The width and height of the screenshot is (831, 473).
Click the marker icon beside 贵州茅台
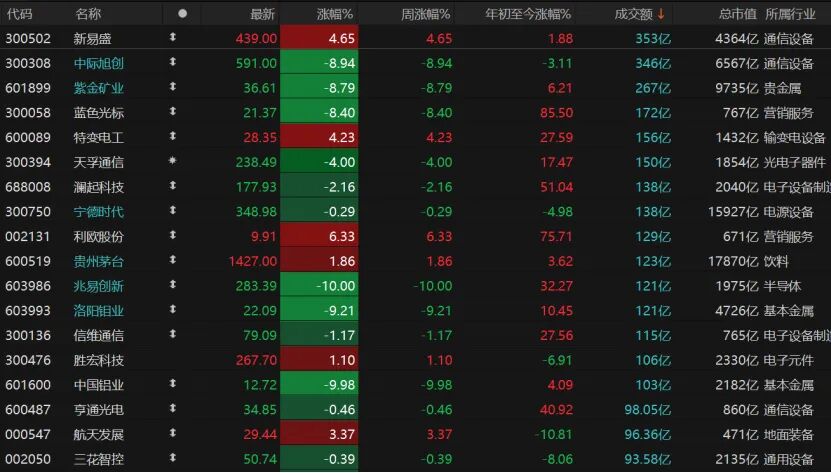[x=172, y=260]
